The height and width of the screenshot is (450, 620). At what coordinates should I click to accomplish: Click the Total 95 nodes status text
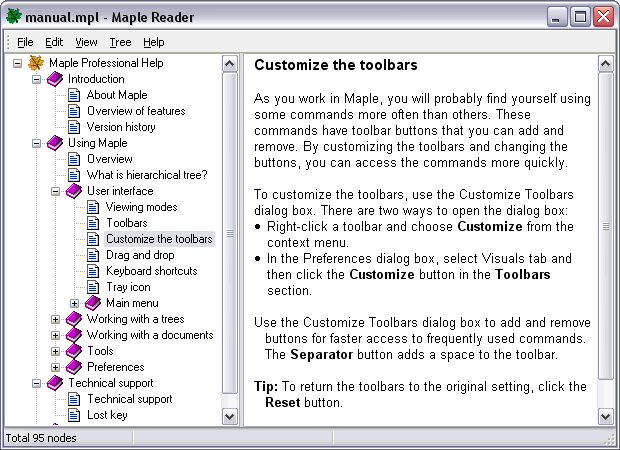(x=41, y=438)
